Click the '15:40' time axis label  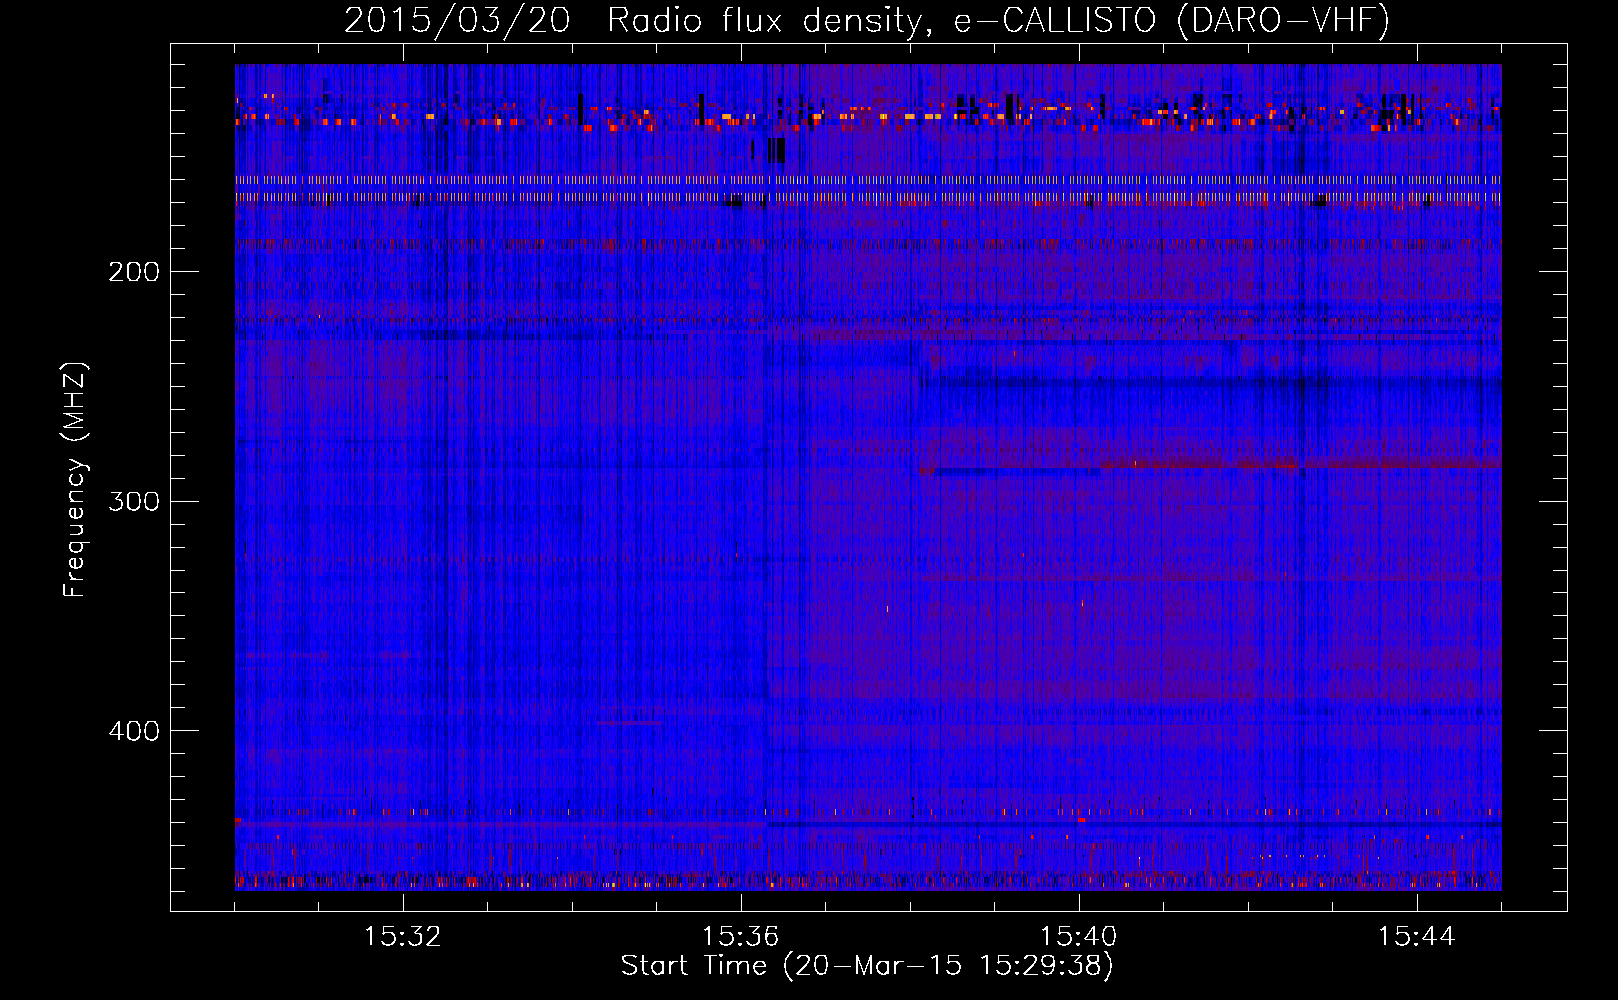(x=1079, y=937)
